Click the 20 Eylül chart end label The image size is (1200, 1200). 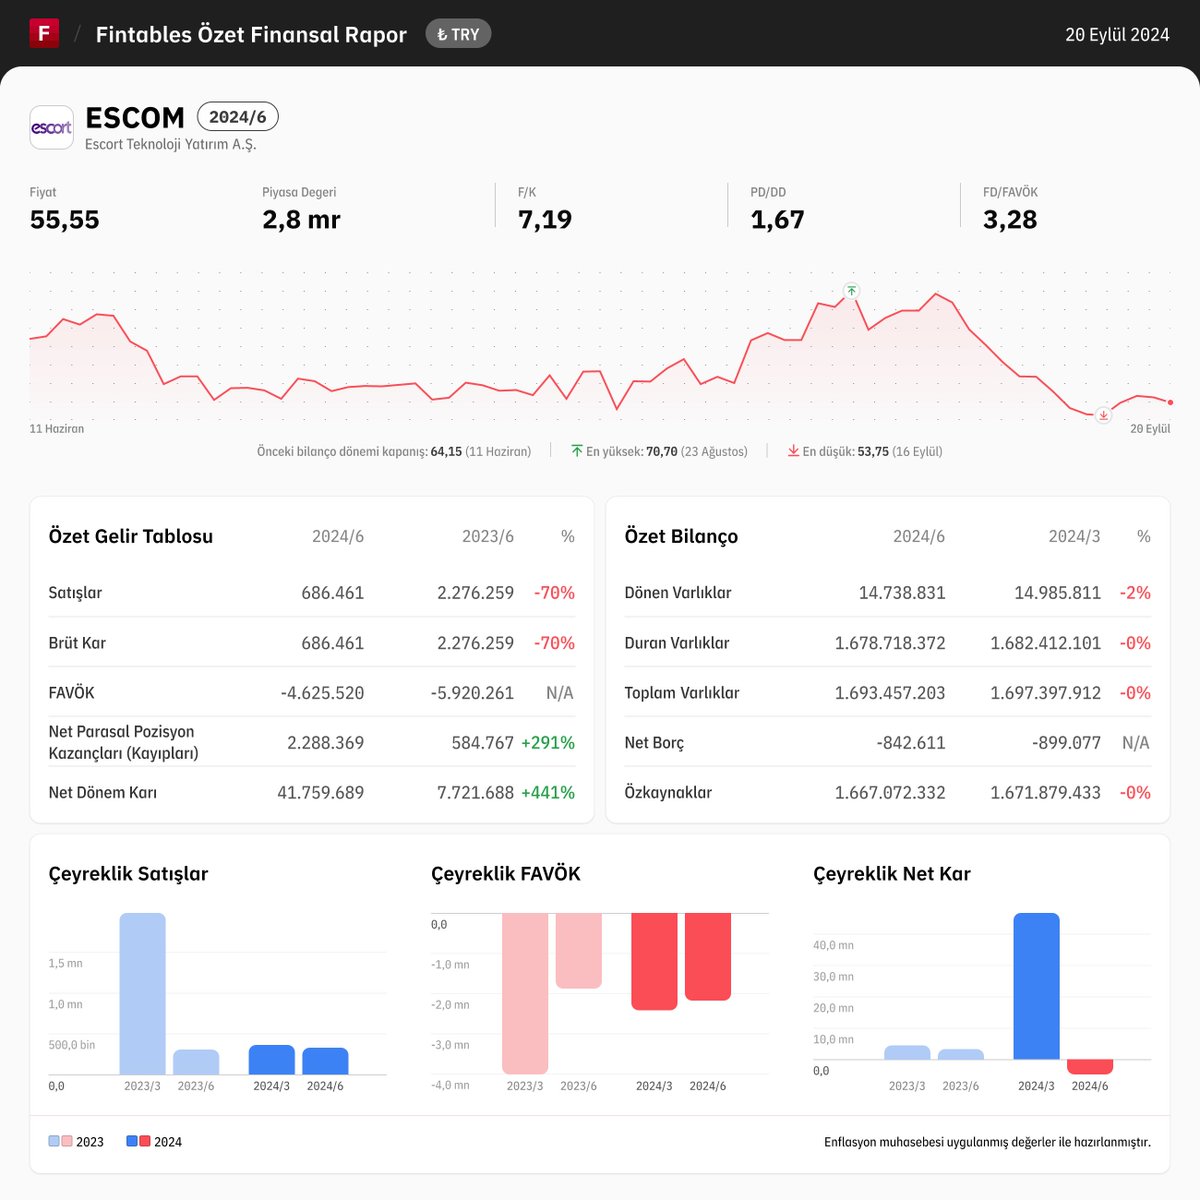(1150, 428)
